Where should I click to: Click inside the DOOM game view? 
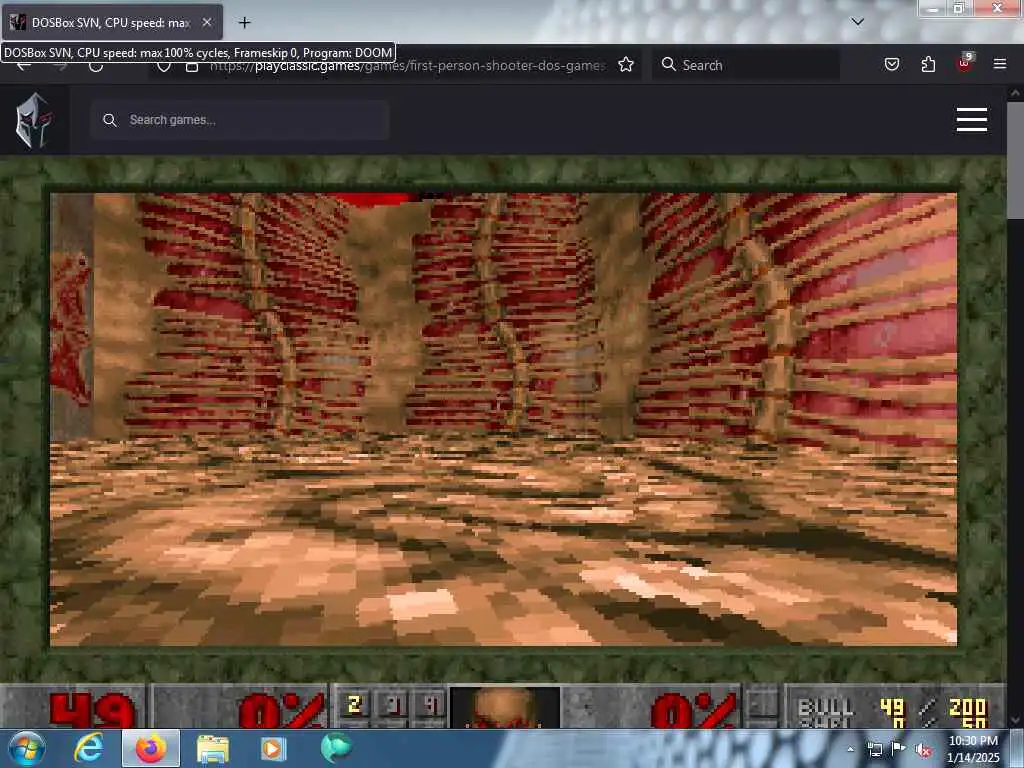tap(504, 419)
